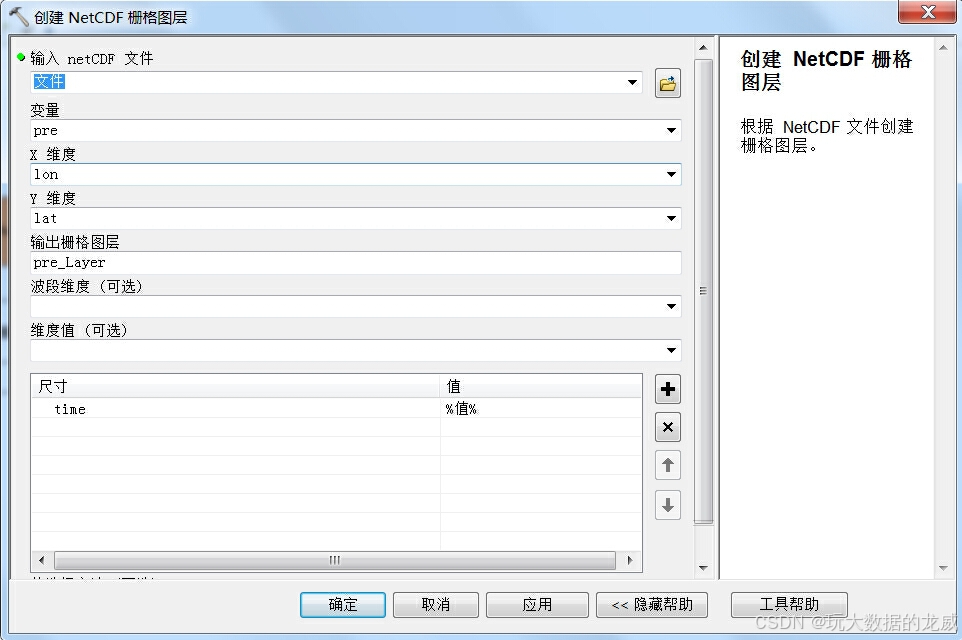Move dimension entry up with arrow icon

667,465
